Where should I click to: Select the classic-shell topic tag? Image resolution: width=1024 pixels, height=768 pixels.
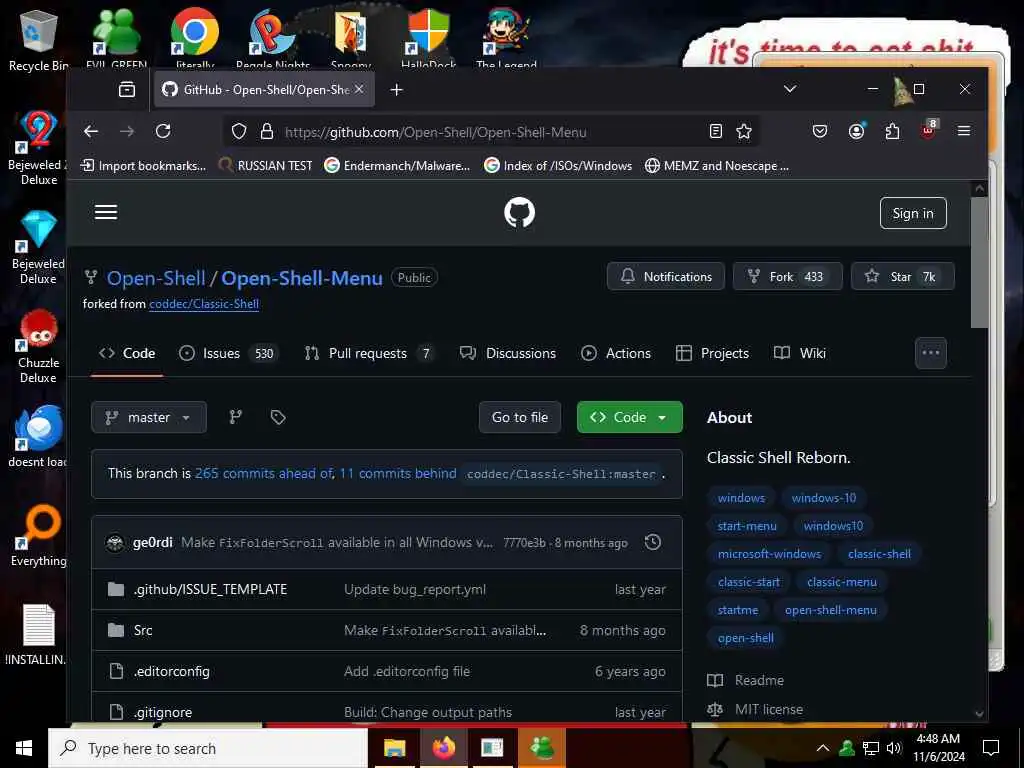879,554
